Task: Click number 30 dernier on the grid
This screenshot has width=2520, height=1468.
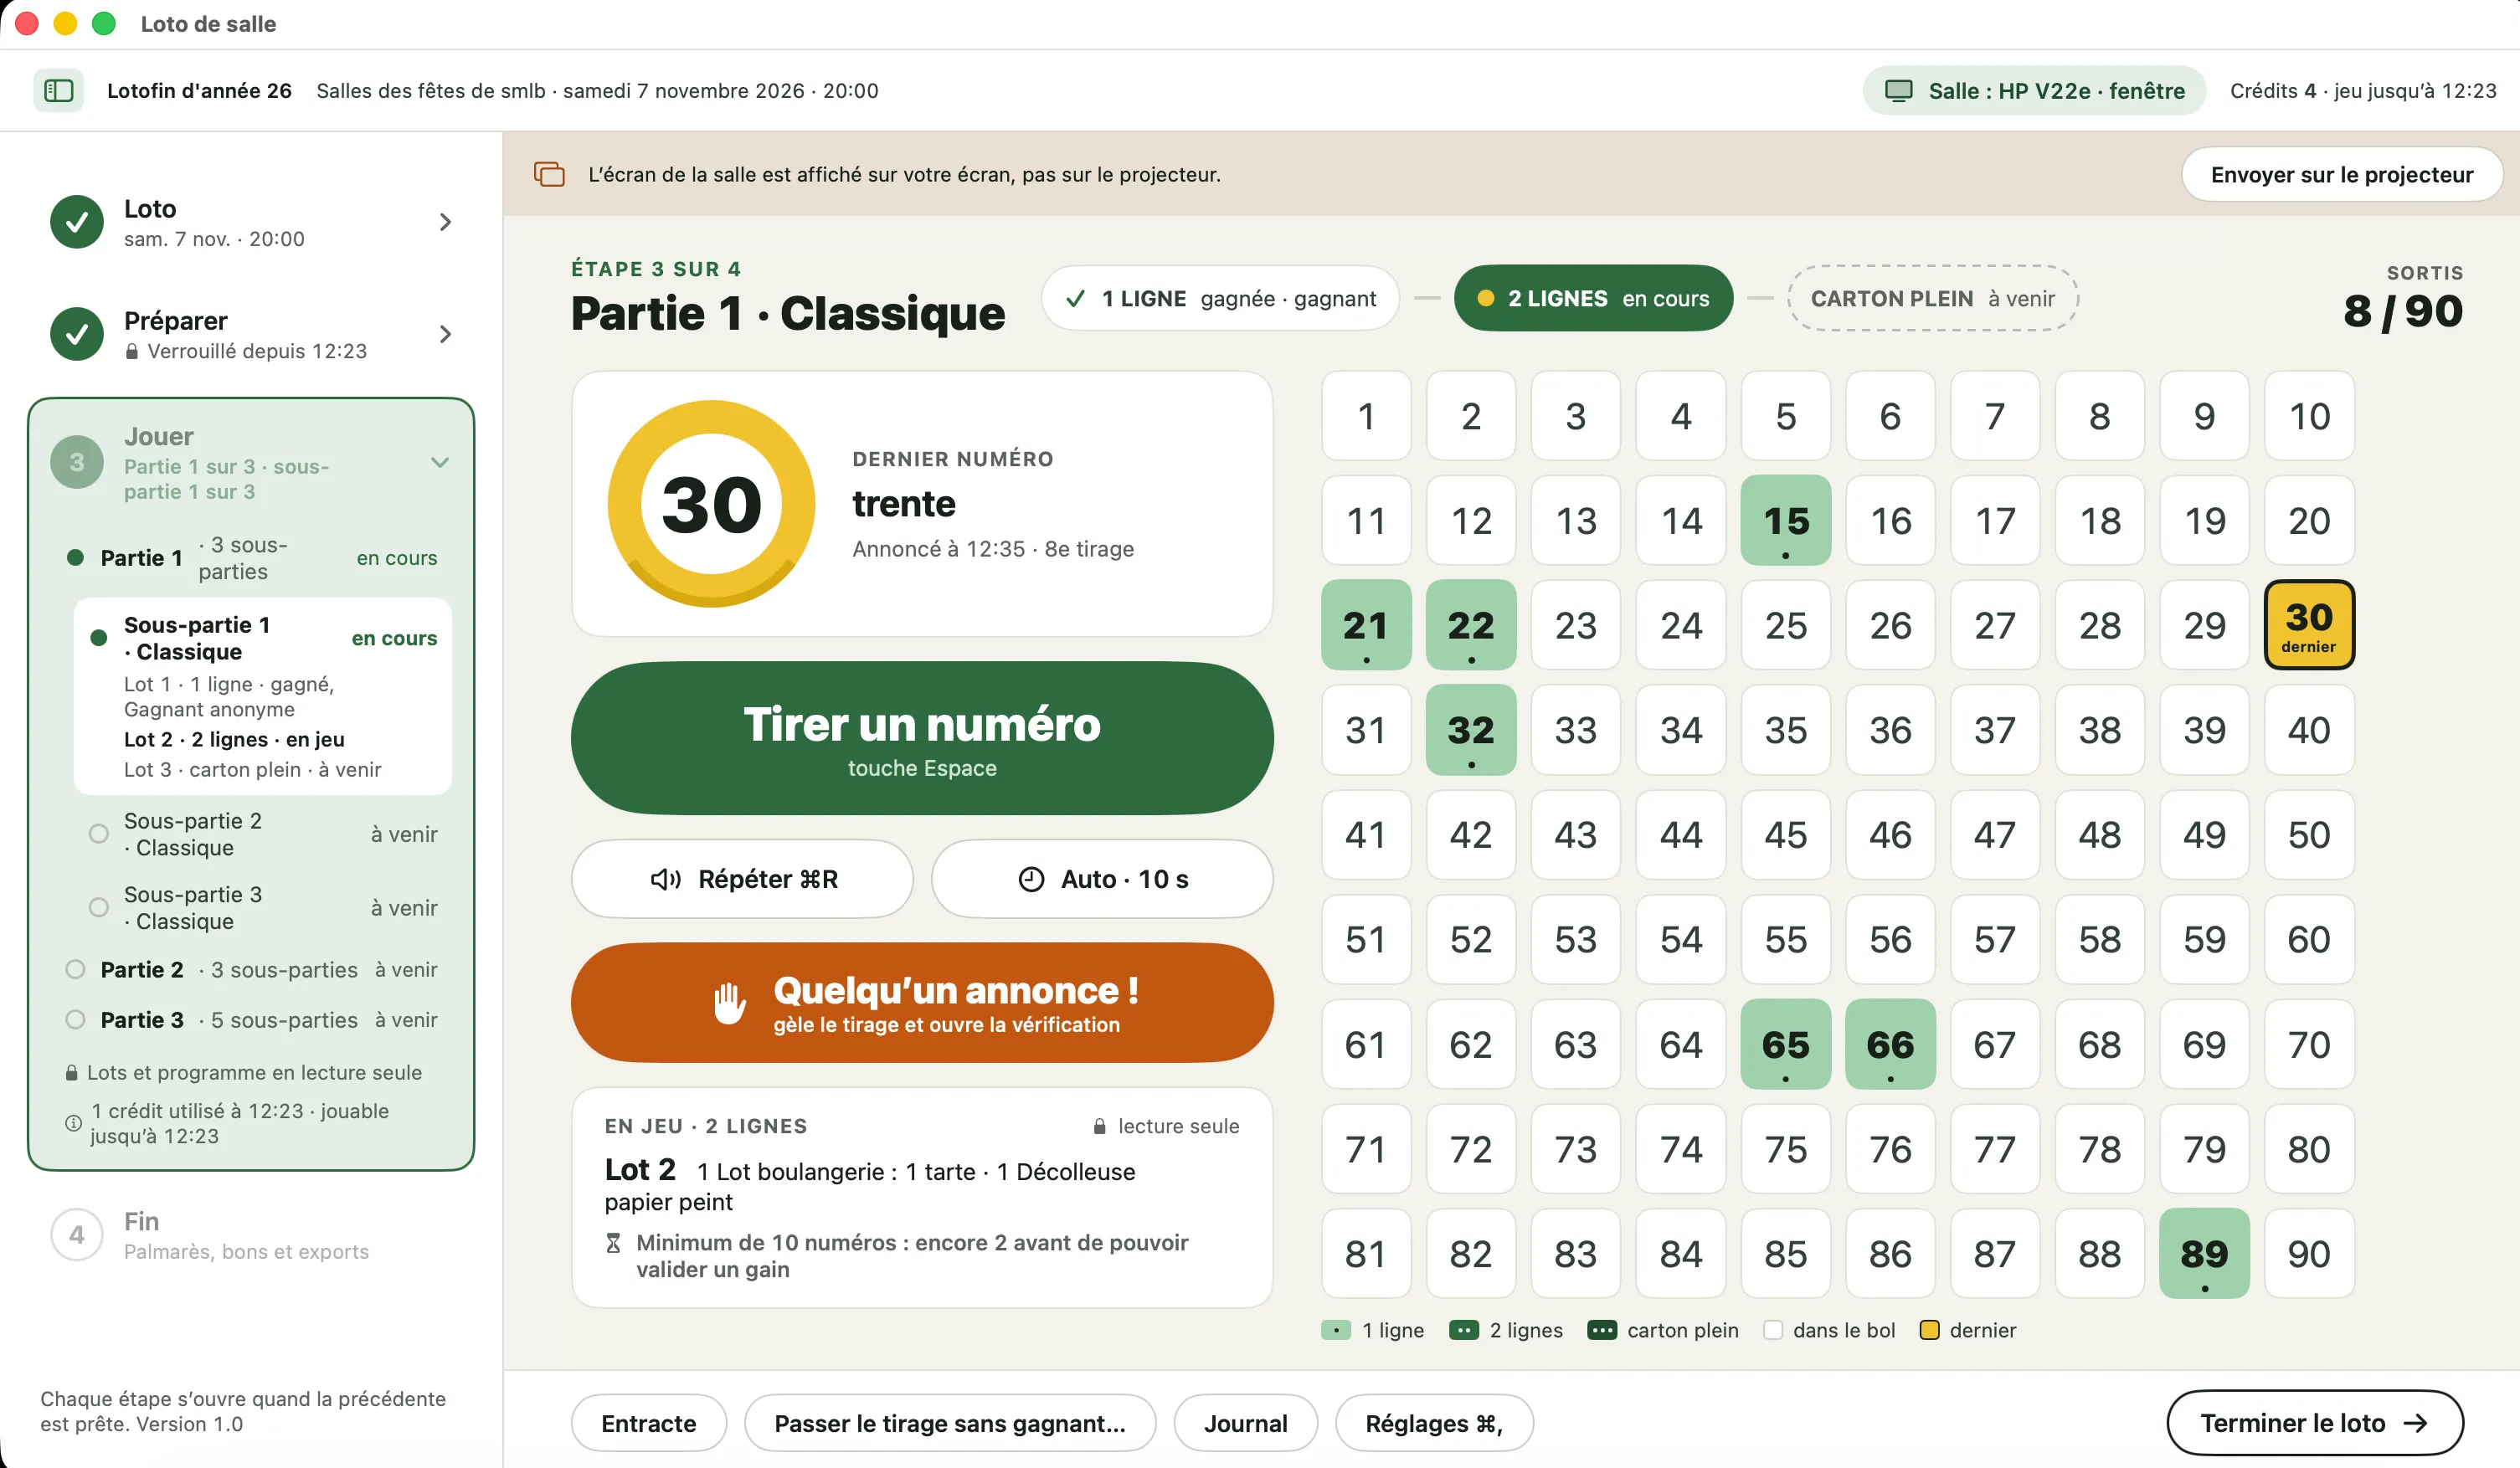Action: pyautogui.click(x=2309, y=625)
